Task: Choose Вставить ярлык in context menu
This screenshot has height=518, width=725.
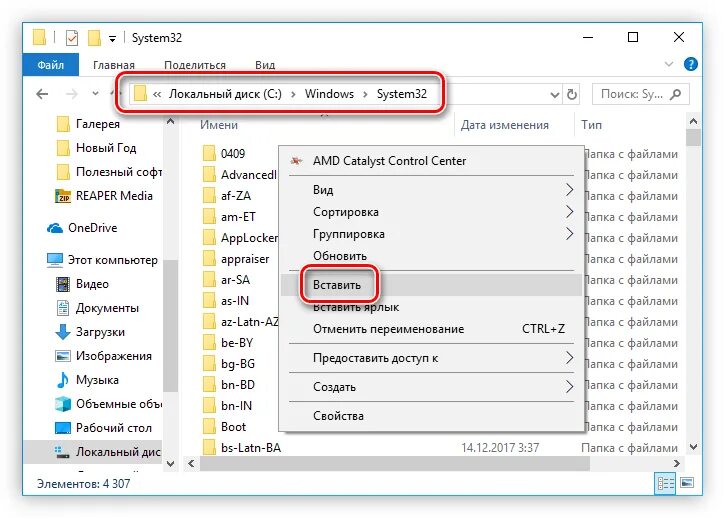Action: [431, 307]
